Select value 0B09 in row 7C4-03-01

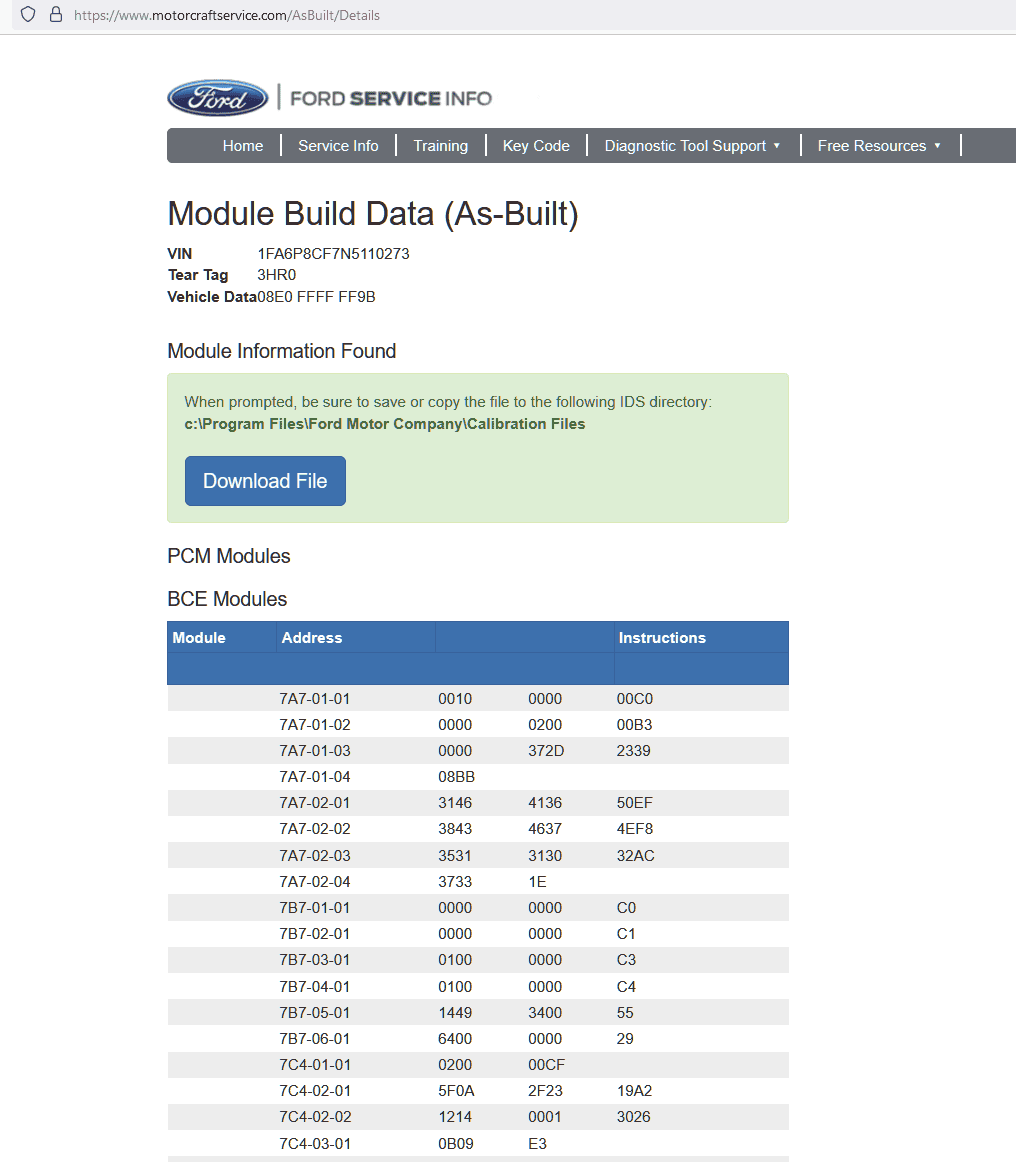456,1143
